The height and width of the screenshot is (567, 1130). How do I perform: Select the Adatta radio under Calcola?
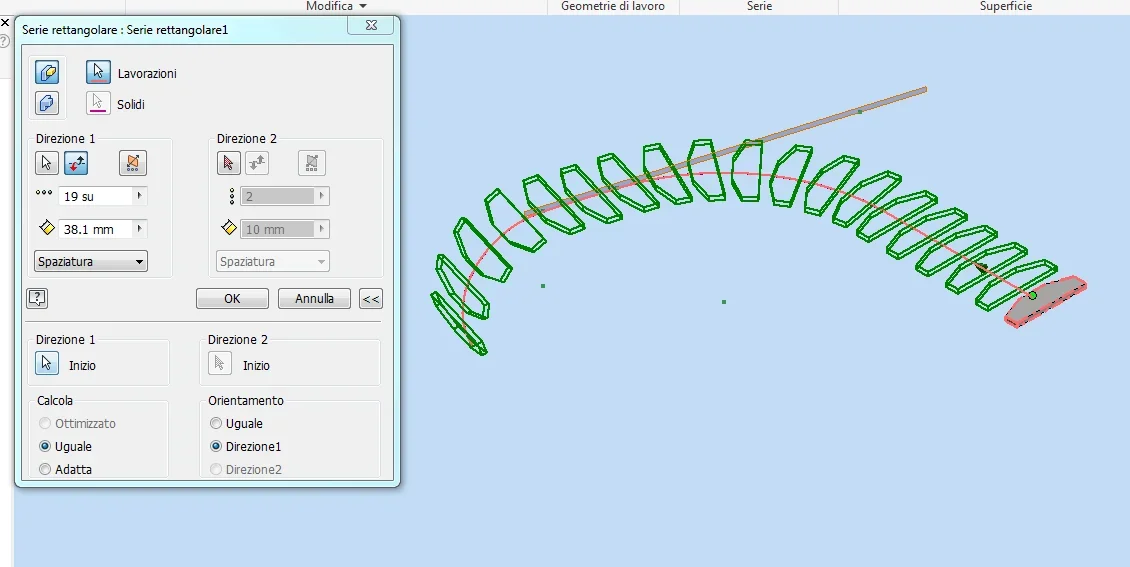(x=45, y=469)
